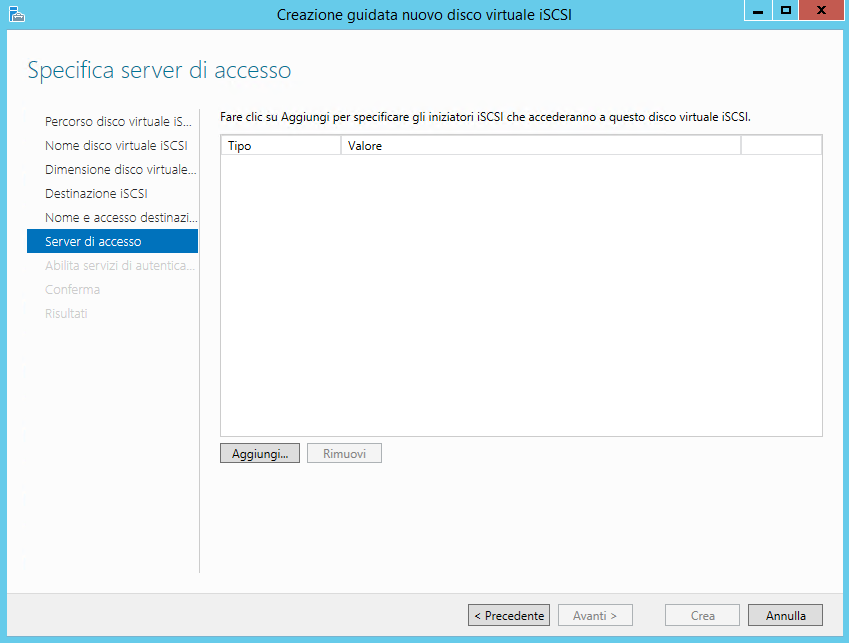Click the Aggiungi... button
849x643 pixels.
(260, 454)
